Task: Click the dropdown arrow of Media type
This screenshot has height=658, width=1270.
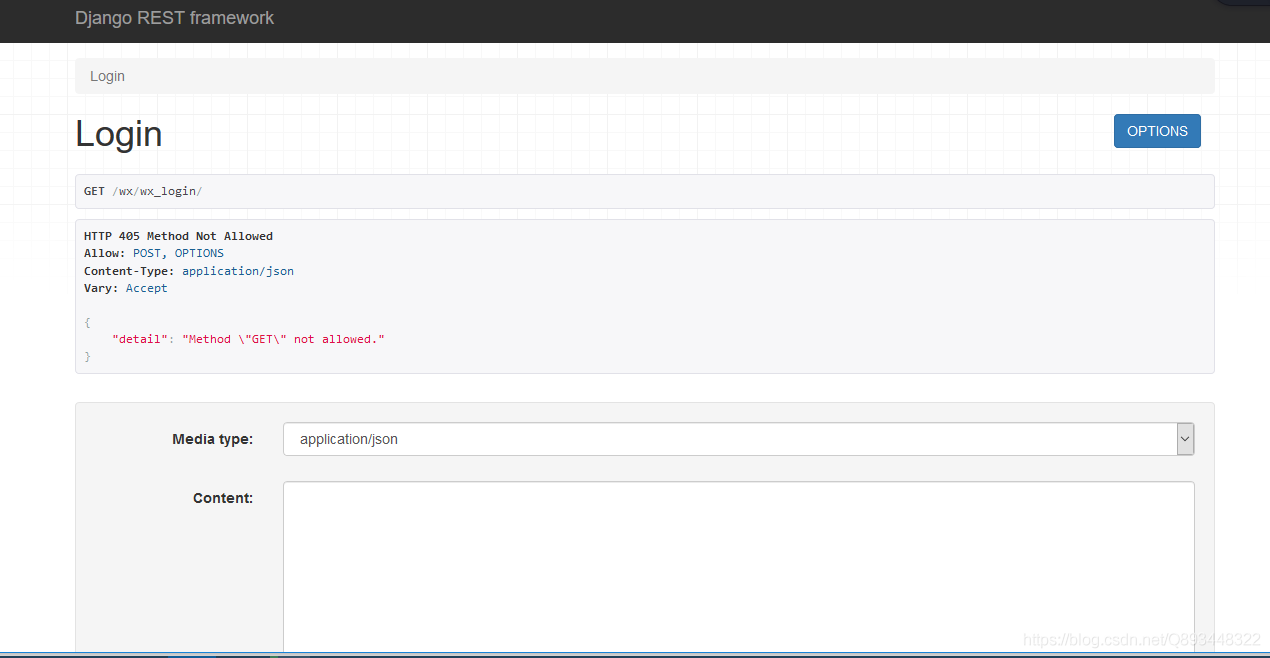Action: 1185,439
